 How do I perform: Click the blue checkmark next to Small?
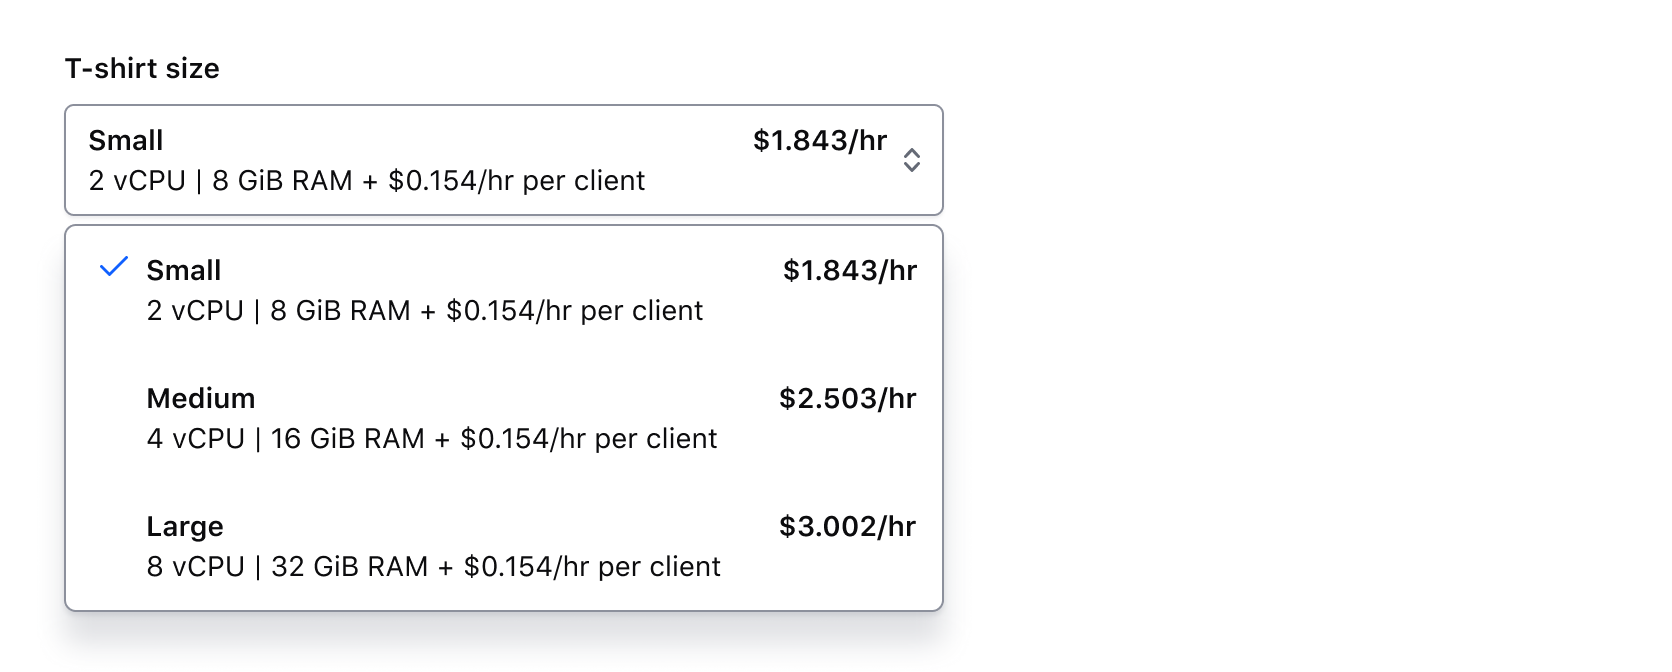(x=113, y=266)
